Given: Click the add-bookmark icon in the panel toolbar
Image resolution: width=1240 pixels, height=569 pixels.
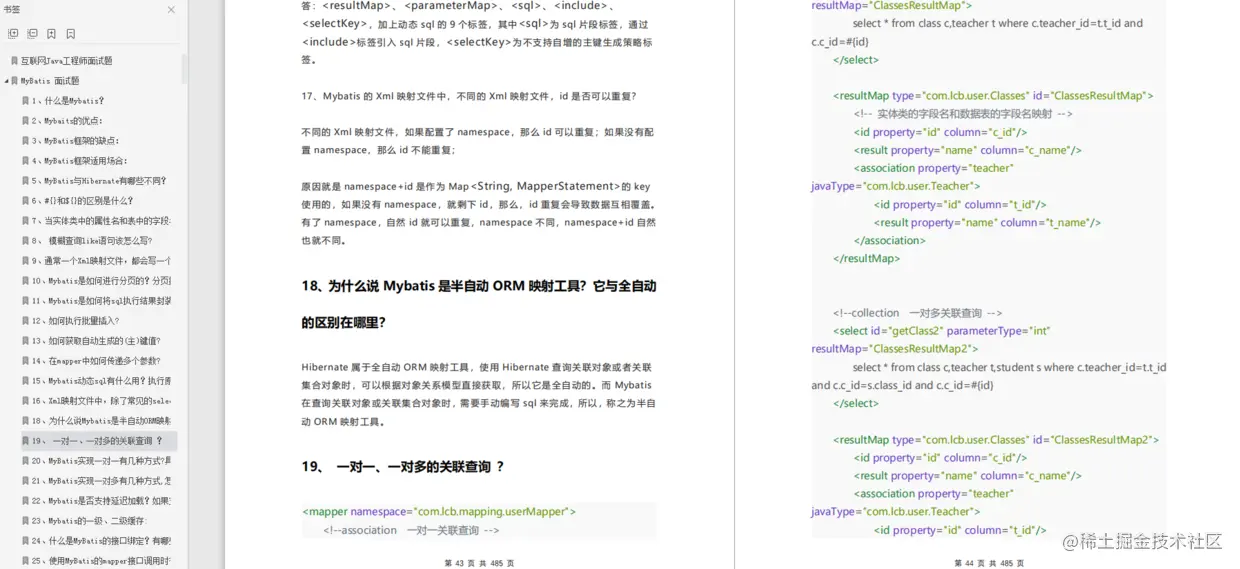Looking at the screenshot, I should tap(51, 34).
